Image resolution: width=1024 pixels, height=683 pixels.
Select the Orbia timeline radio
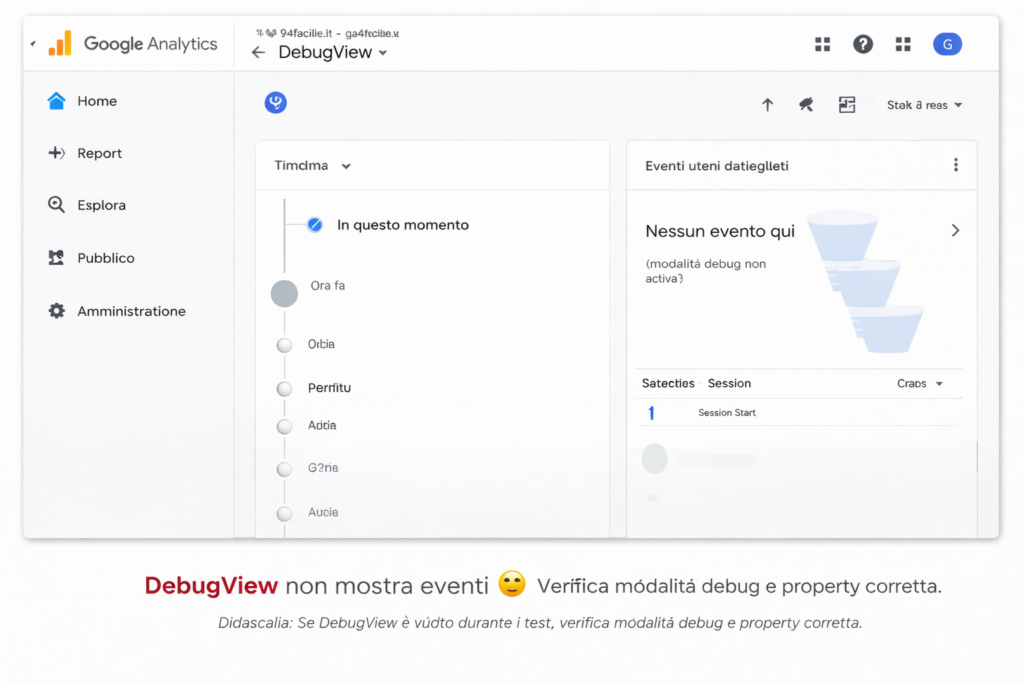tap(284, 345)
